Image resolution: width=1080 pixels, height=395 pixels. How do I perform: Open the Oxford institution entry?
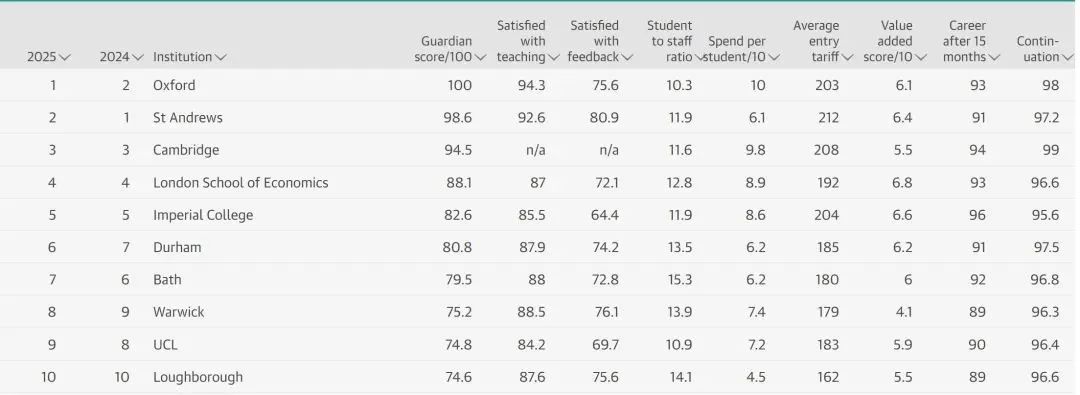click(x=174, y=85)
